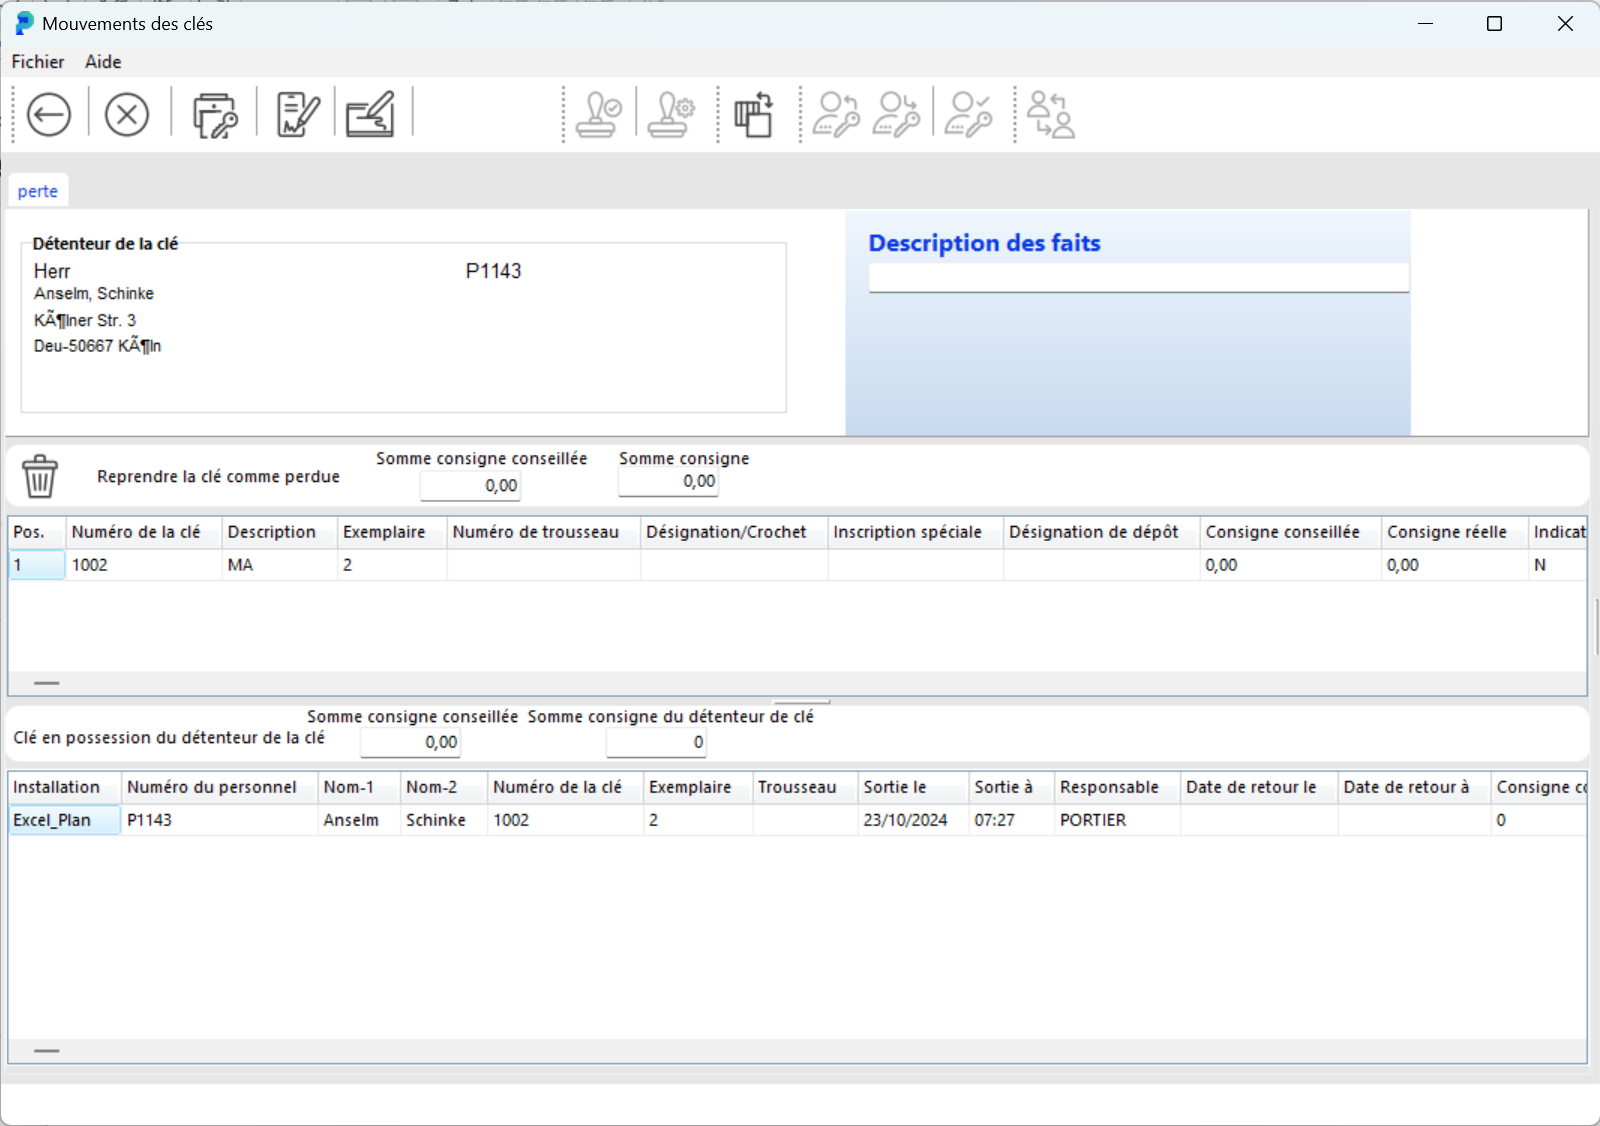This screenshot has height=1126, width=1600.
Task: Click the Sortie le column header
Action: tap(895, 787)
